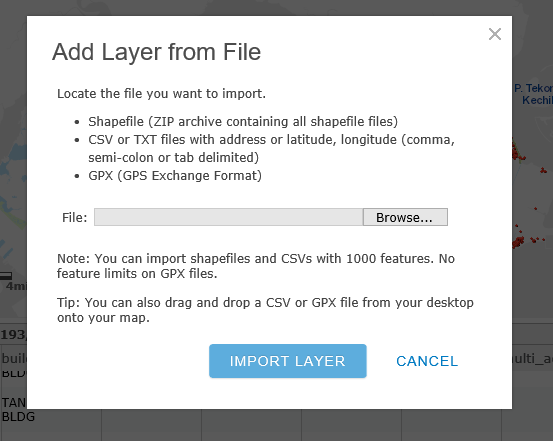Click the P. Tekong Kechil map label

pyautogui.click(x=533, y=94)
